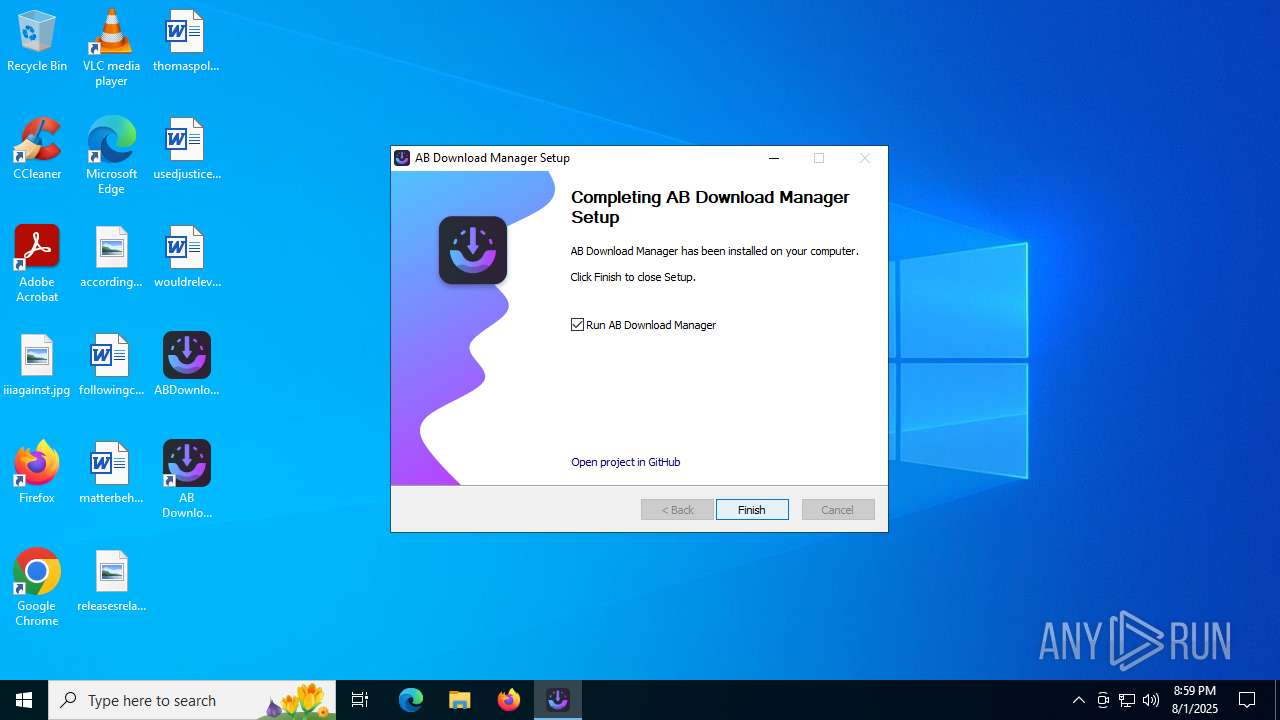Open network status tray icon
Viewport: 1280px width, 720px height.
click(x=1127, y=700)
